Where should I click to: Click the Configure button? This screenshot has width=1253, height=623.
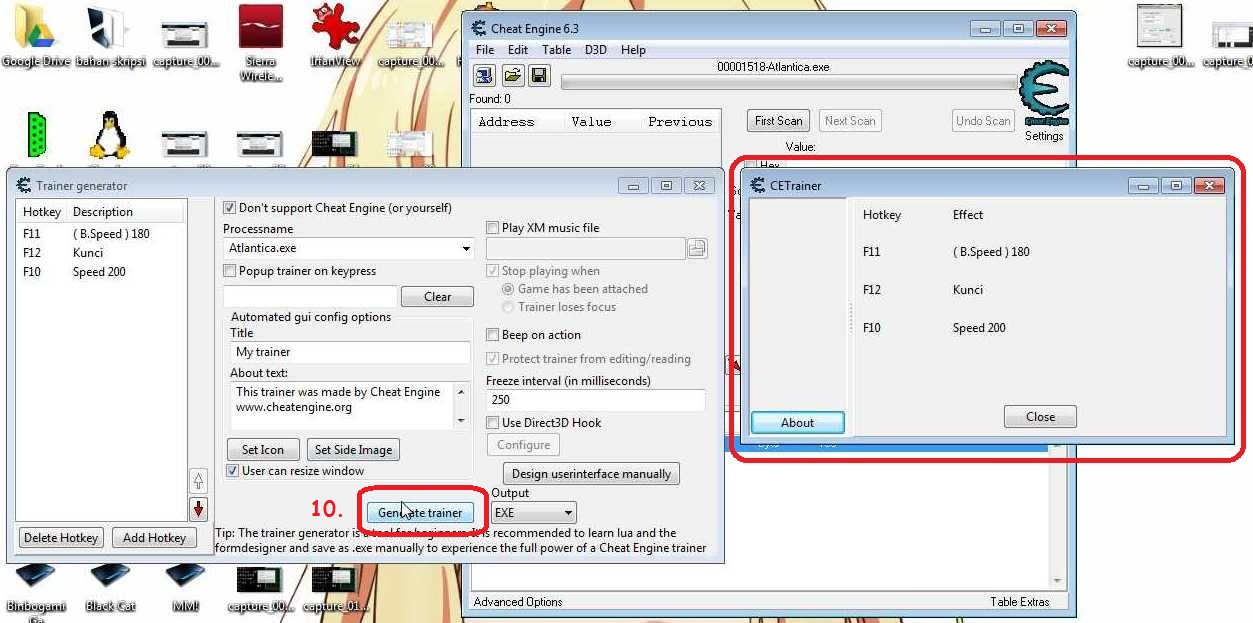tap(524, 445)
